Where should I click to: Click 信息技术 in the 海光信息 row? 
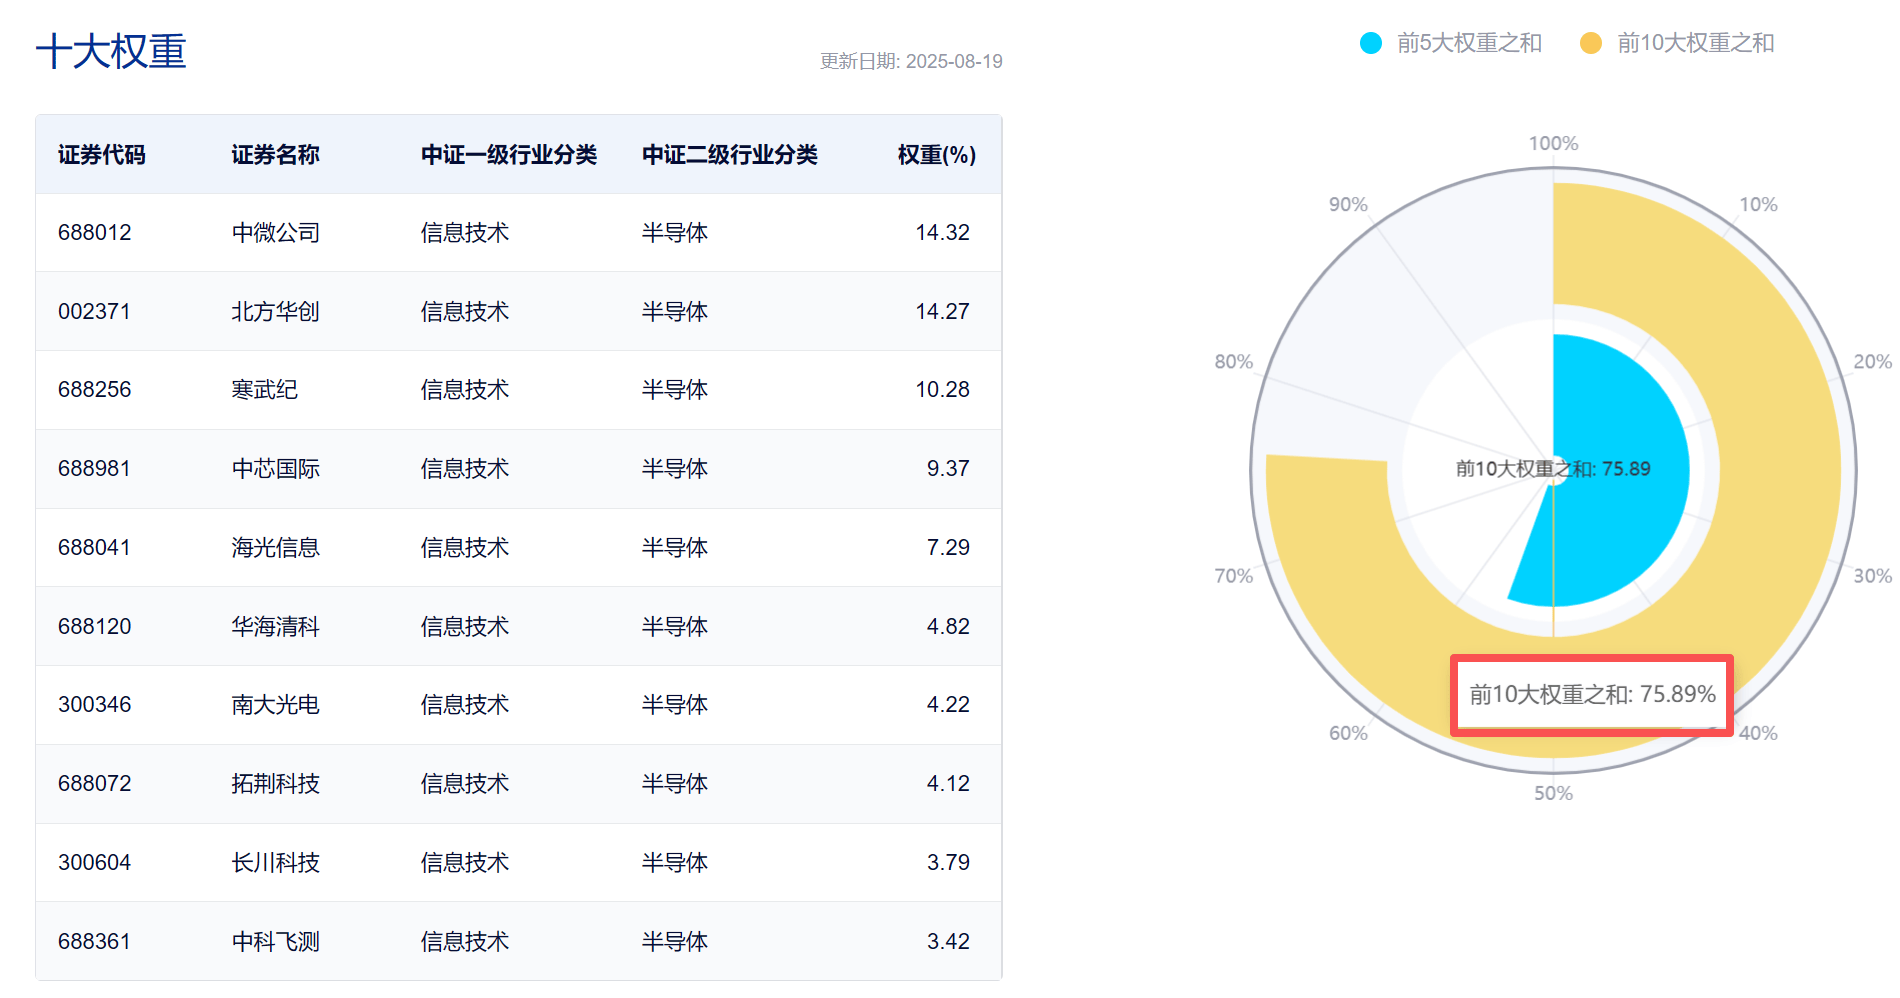(465, 548)
